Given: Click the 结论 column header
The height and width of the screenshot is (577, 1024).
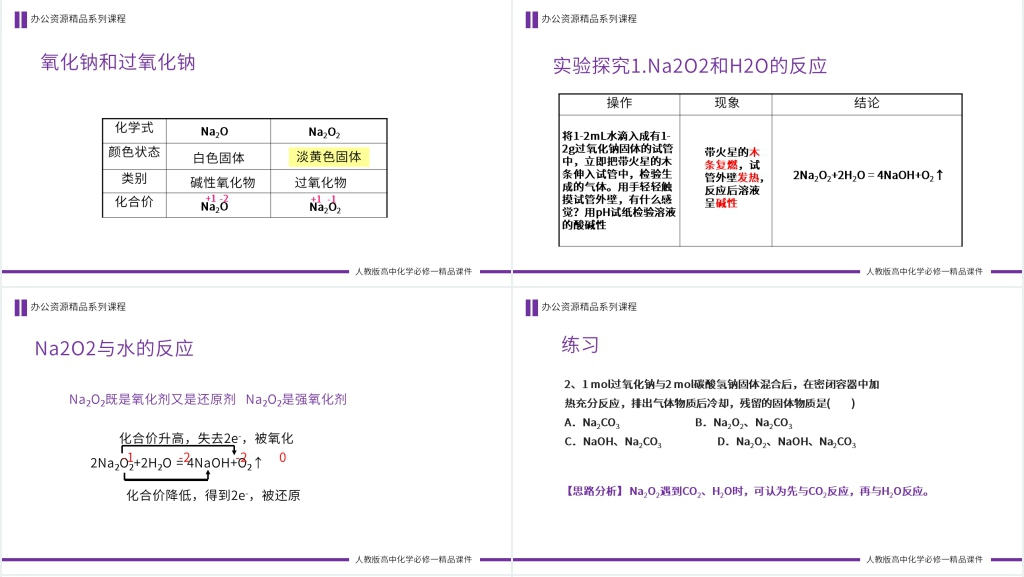Looking at the screenshot, I should pyautogui.click(x=866, y=104).
